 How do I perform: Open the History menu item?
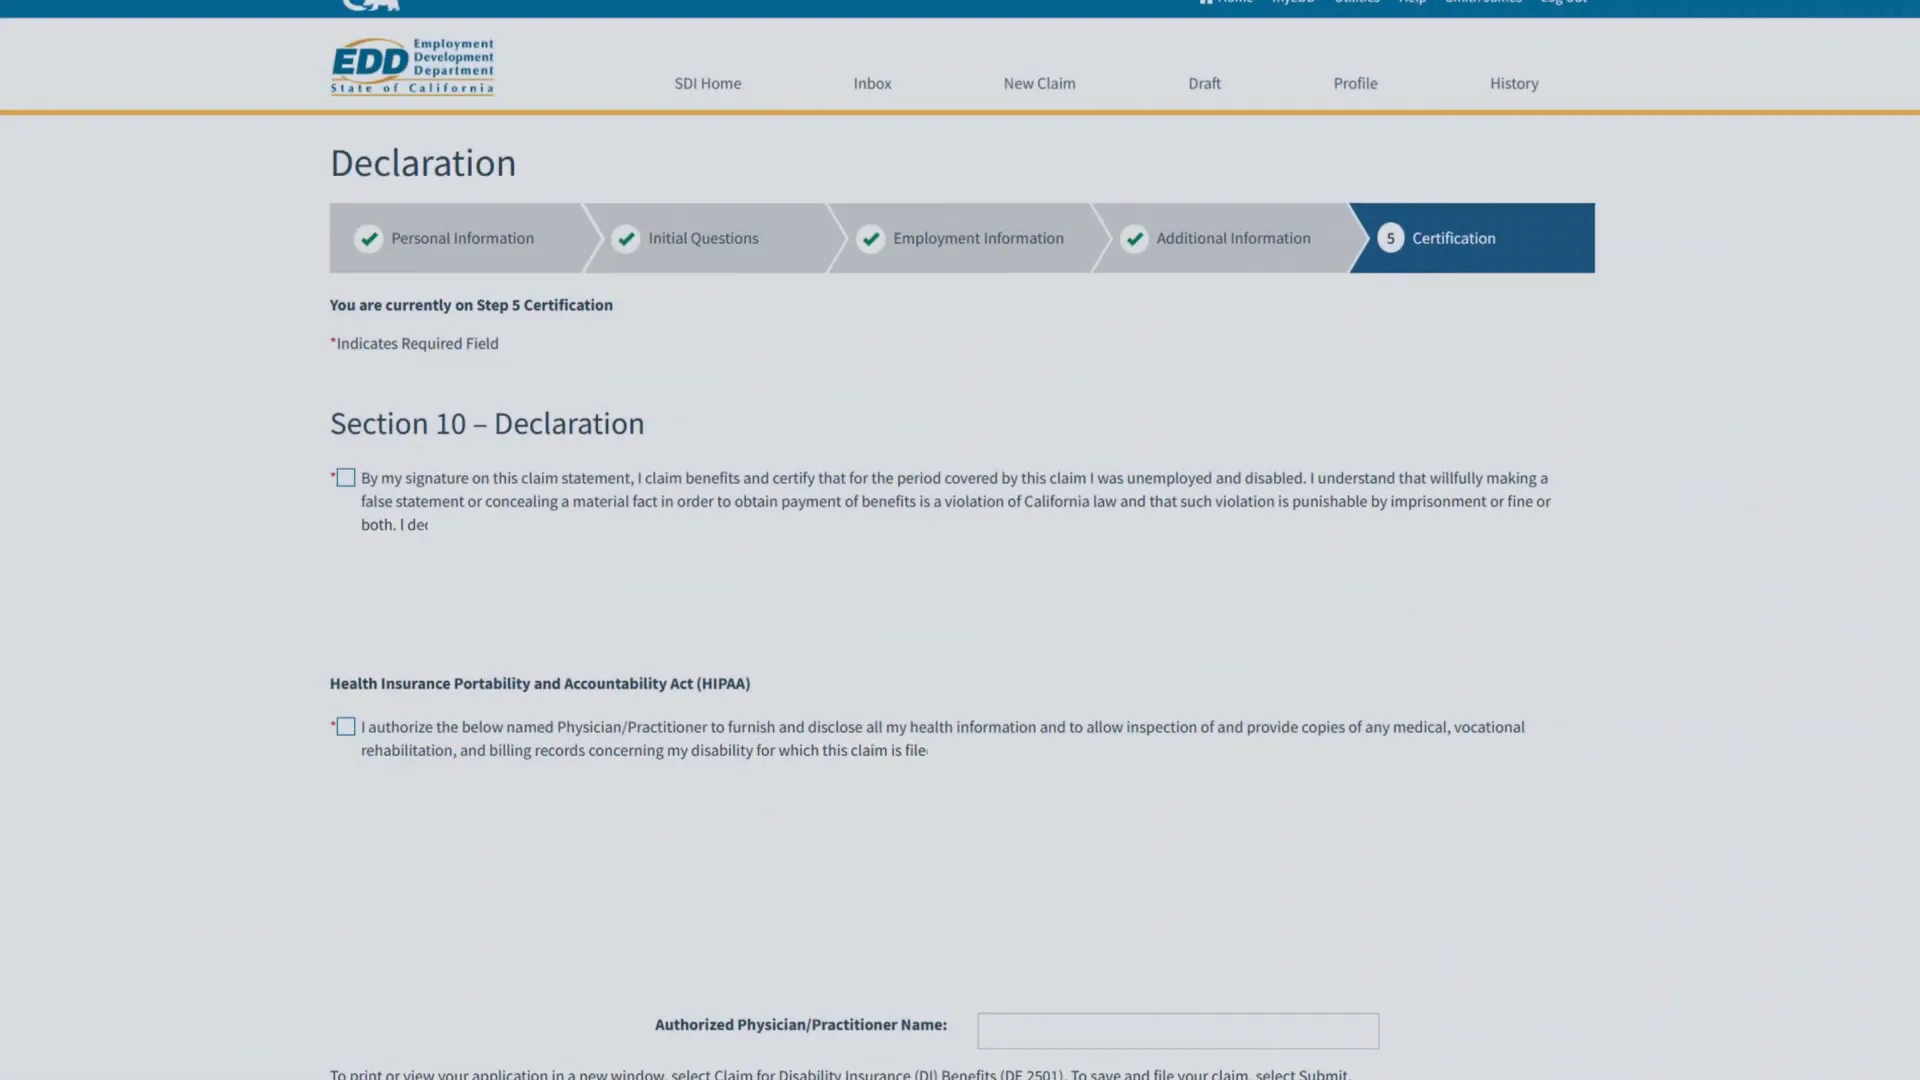[1514, 84]
